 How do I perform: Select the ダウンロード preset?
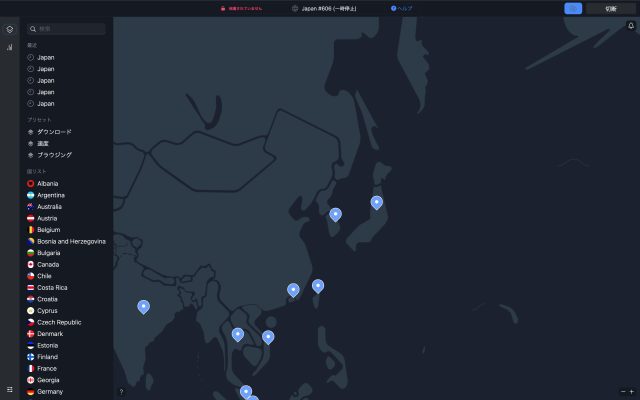[x=54, y=132]
